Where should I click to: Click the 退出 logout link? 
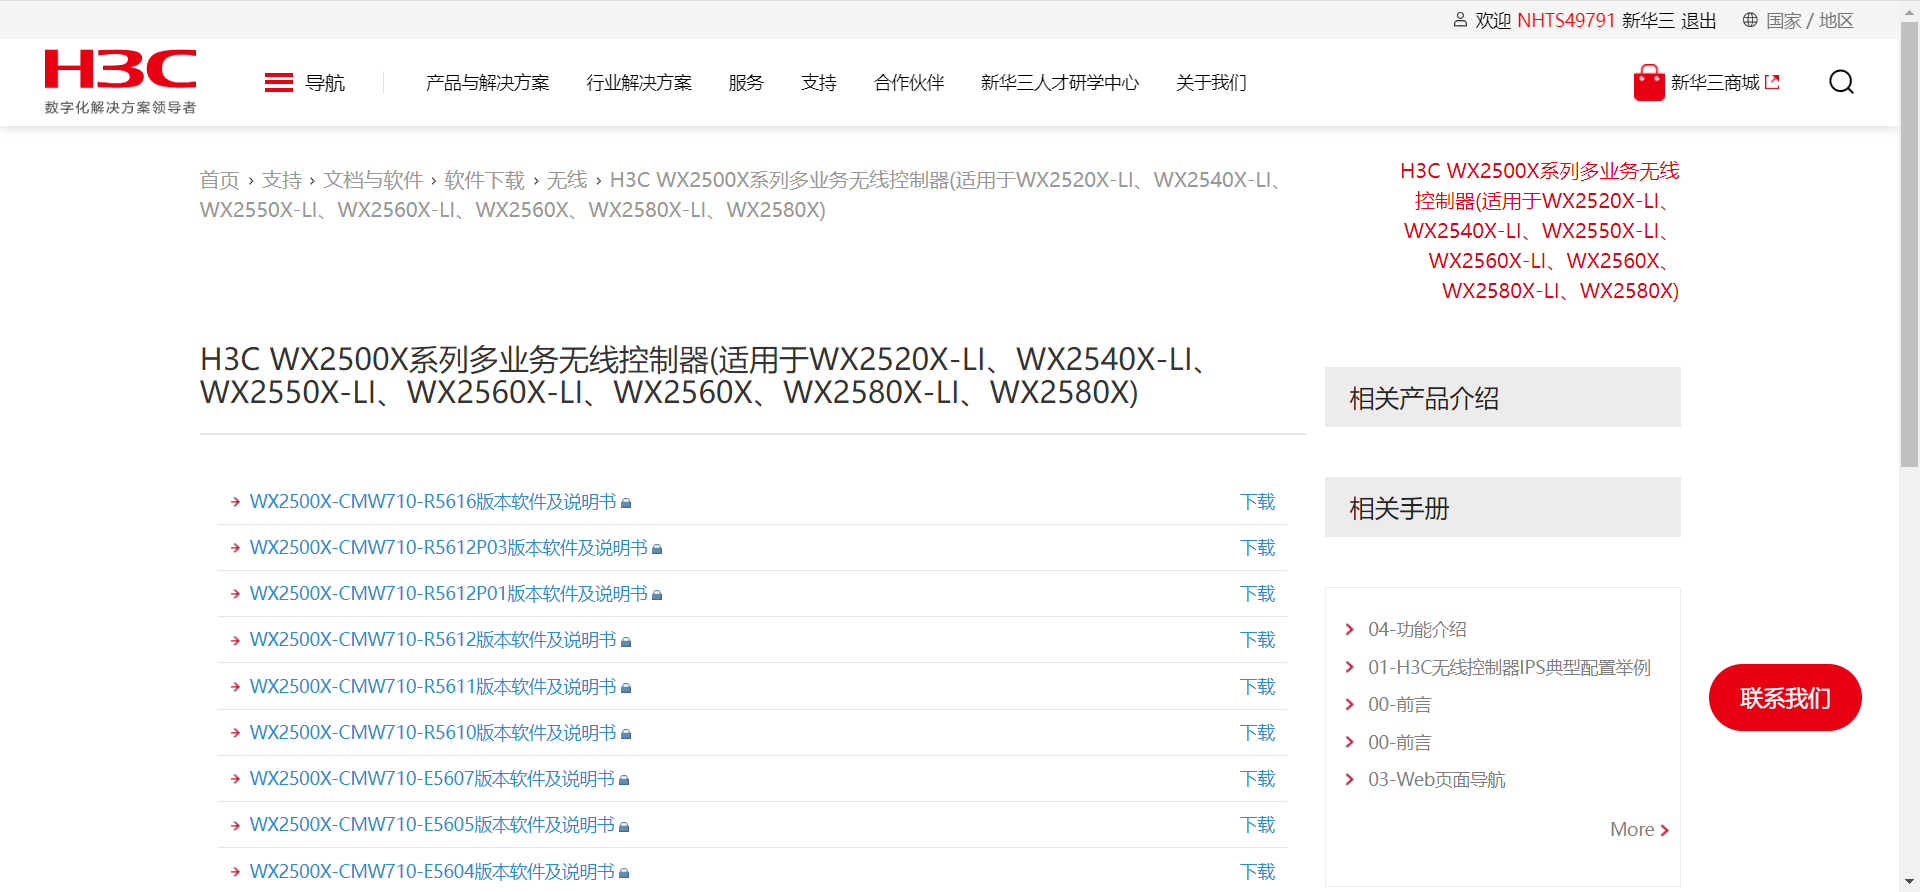click(1698, 20)
